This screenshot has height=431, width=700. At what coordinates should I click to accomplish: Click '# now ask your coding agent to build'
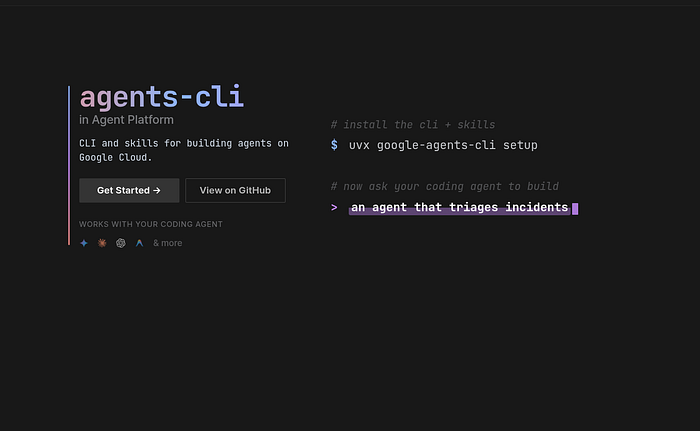click(445, 186)
